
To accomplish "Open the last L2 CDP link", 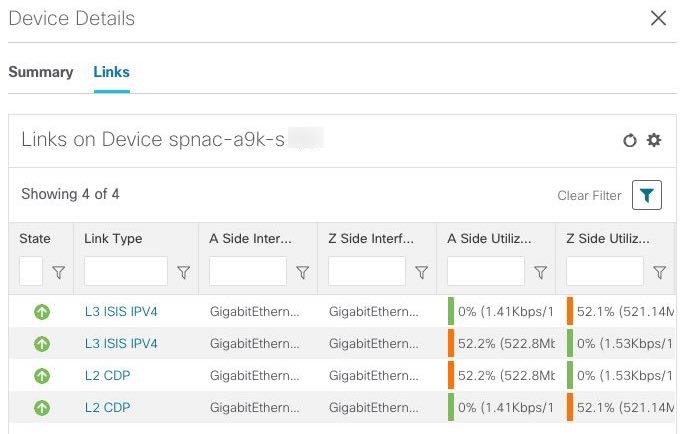I will tap(108, 407).
